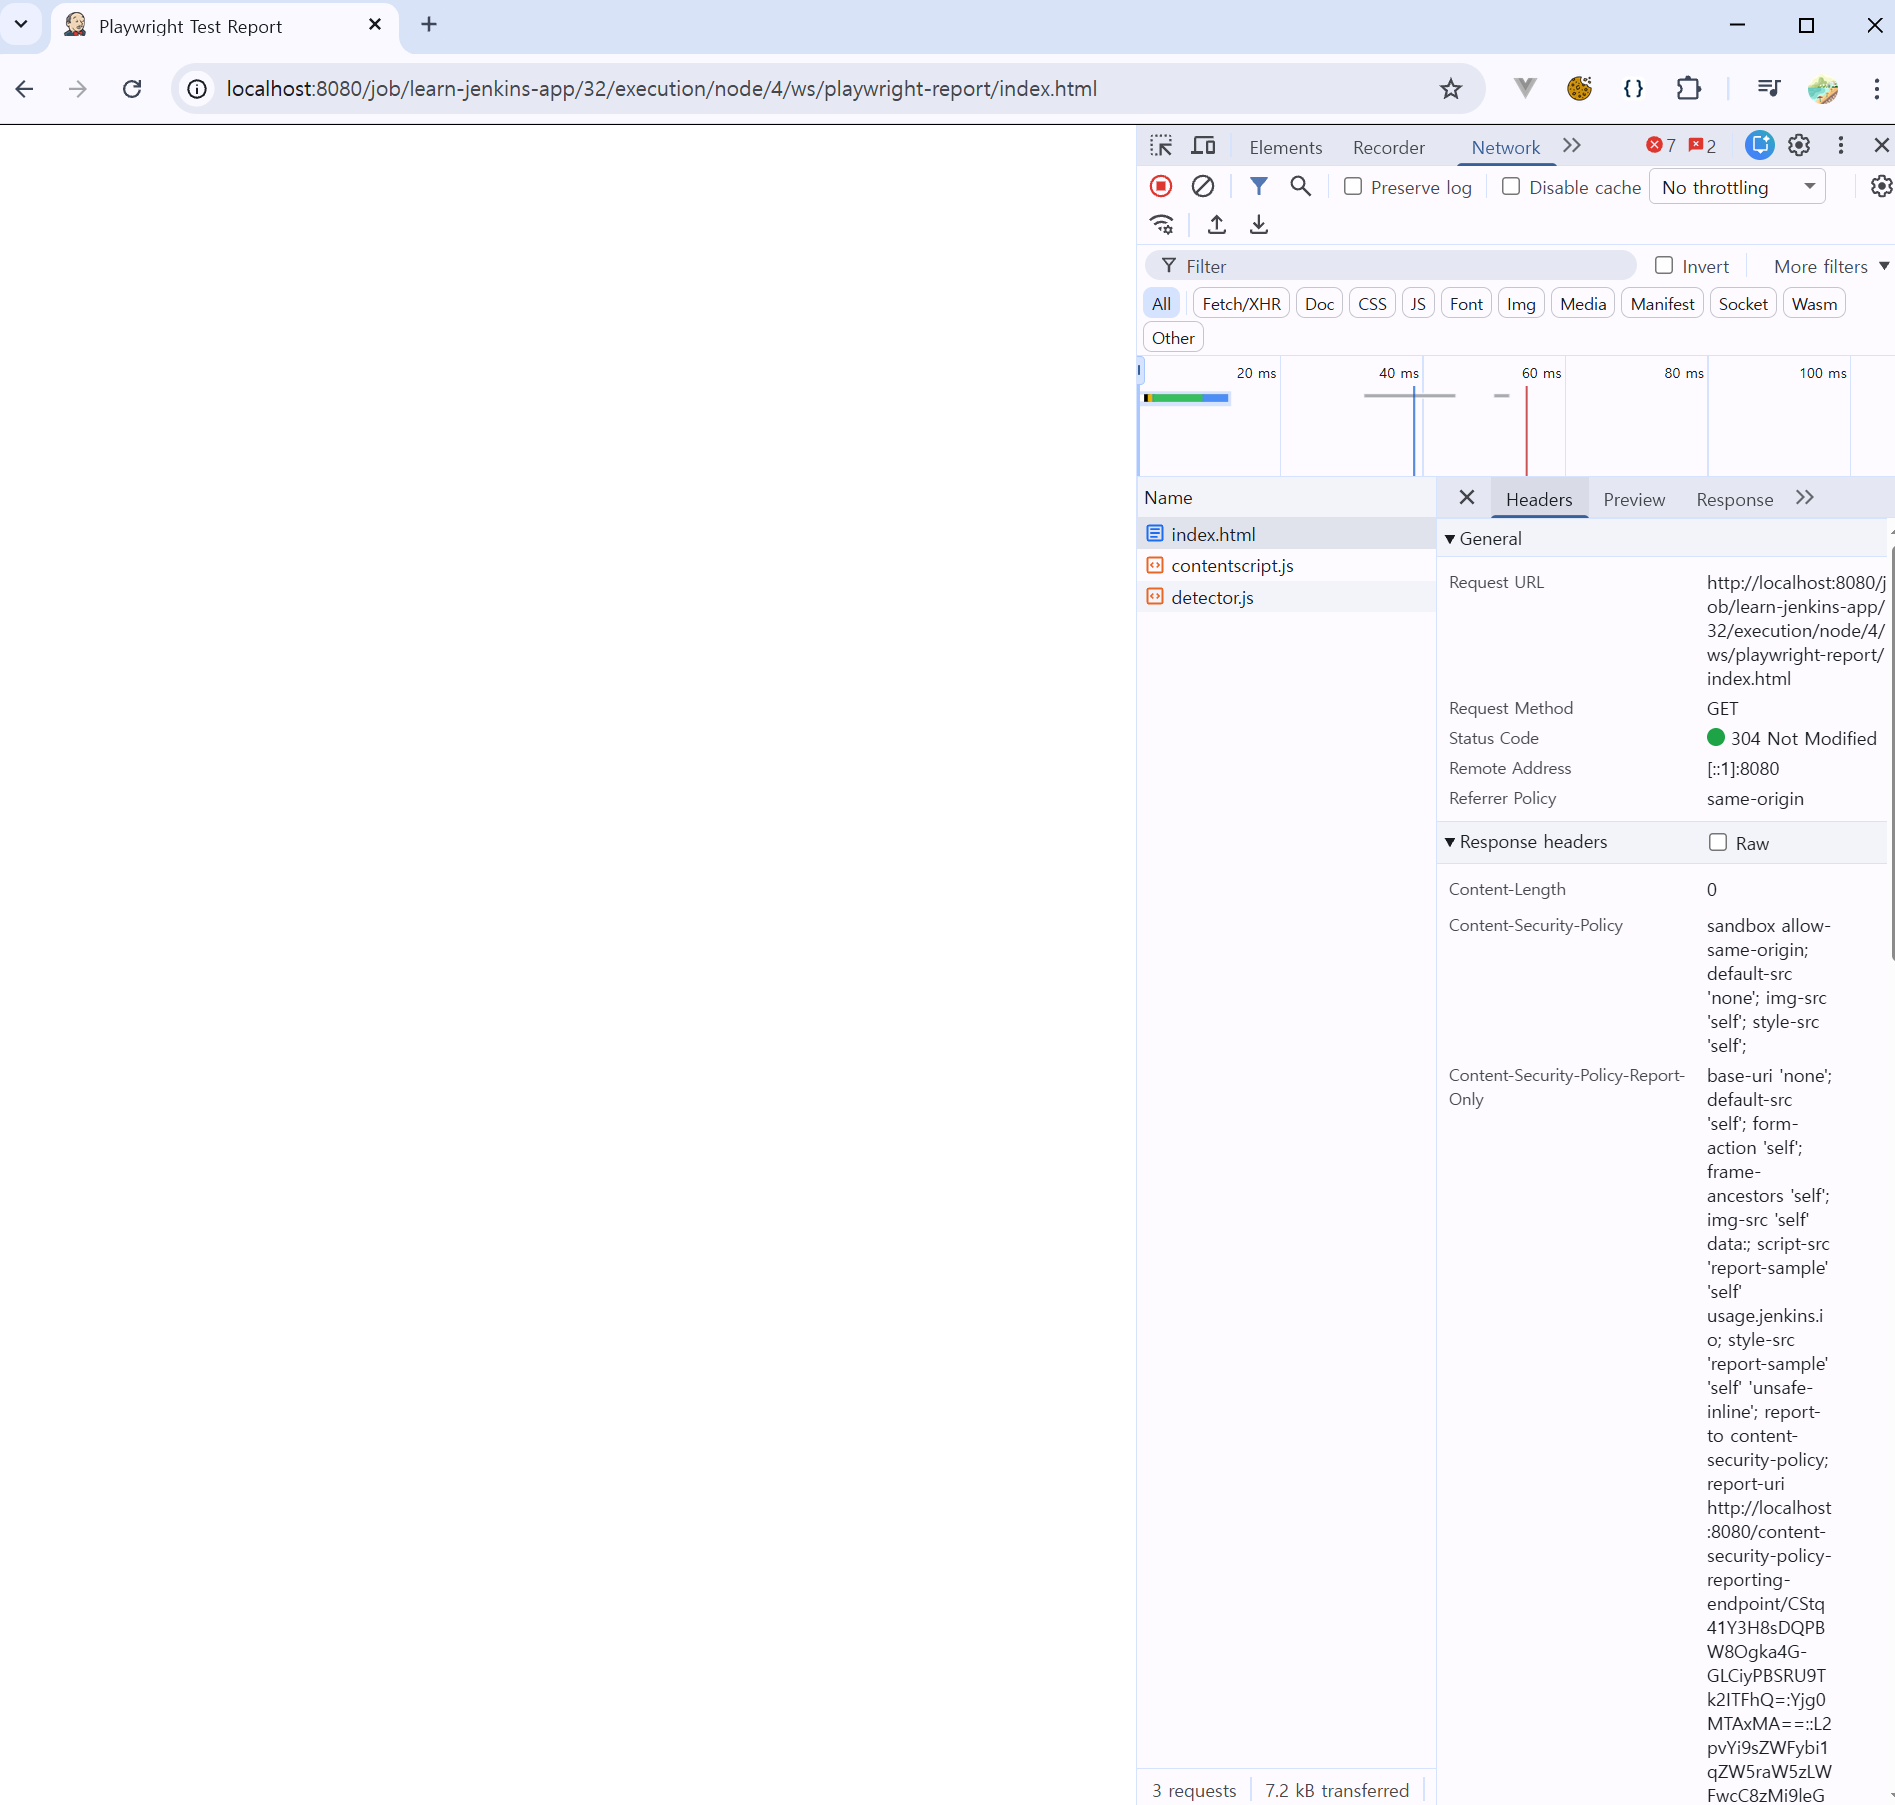This screenshot has width=1895, height=1805.
Task: Open the browser Extensions puzzle icon
Action: pyautogui.click(x=1688, y=89)
